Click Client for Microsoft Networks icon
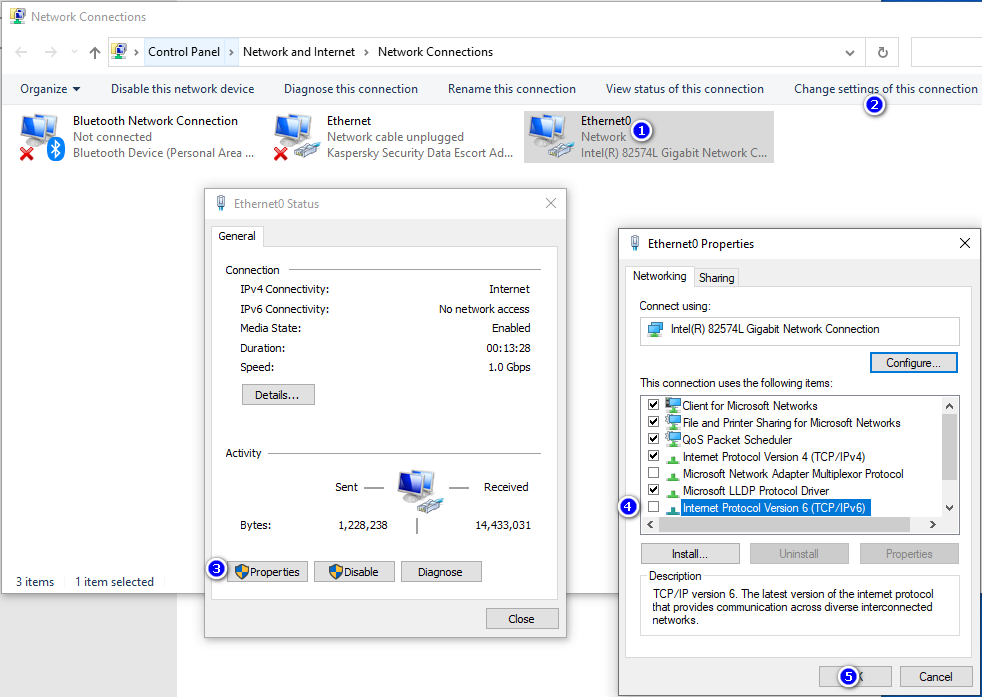982x697 pixels. click(x=673, y=405)
